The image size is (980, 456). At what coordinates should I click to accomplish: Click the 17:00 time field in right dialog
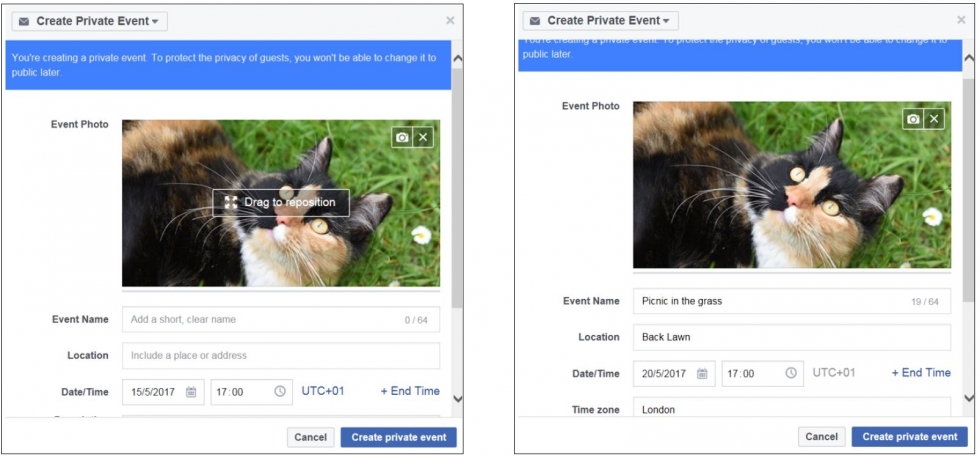(762, 374)
